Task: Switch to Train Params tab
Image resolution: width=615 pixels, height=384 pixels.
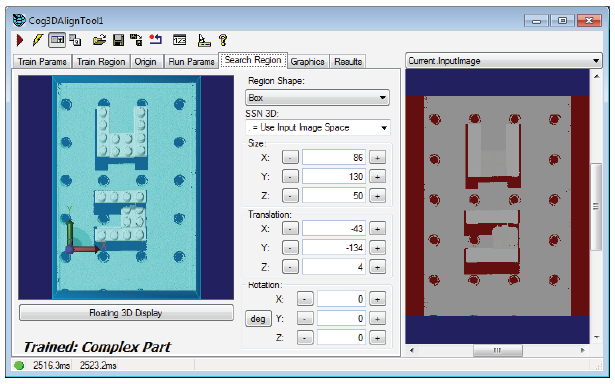Action: (42, 62)
